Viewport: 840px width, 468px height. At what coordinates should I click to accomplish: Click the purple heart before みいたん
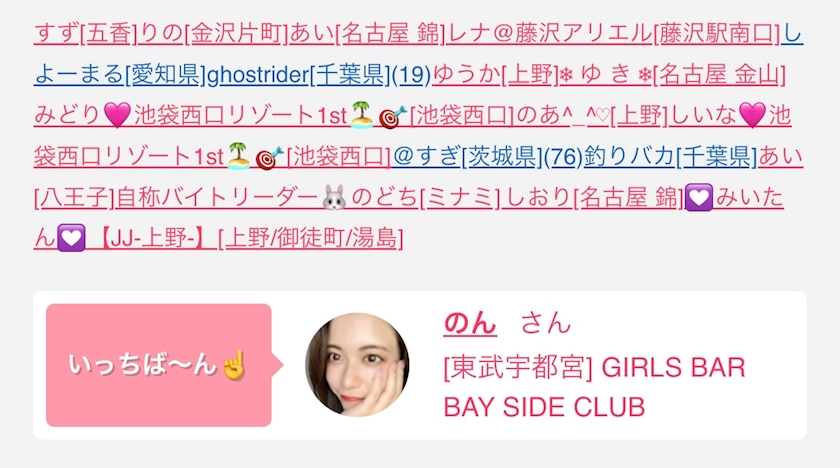(x=699, y=197)
